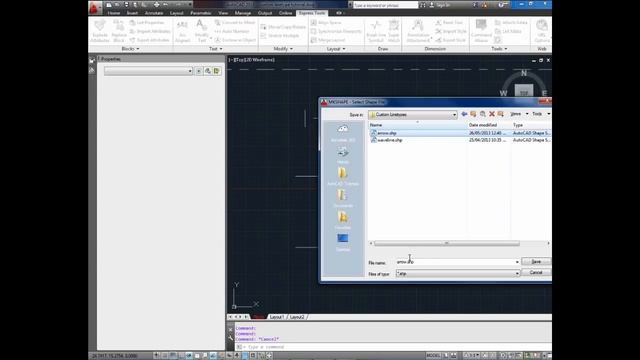Screen dimensions: 640x360
Task: Click the horizontal scrollbar in the file list
Action: coord(447,243)
